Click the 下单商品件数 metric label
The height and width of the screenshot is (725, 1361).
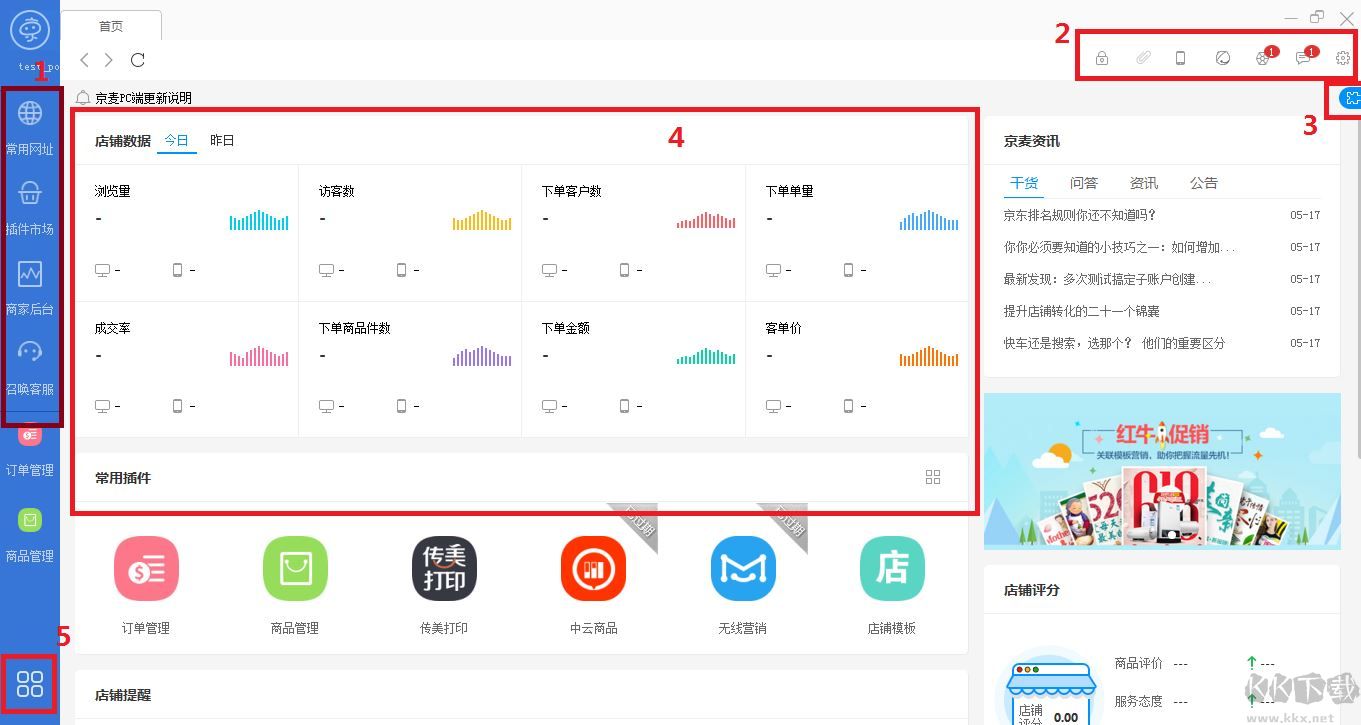click(355, 328)
